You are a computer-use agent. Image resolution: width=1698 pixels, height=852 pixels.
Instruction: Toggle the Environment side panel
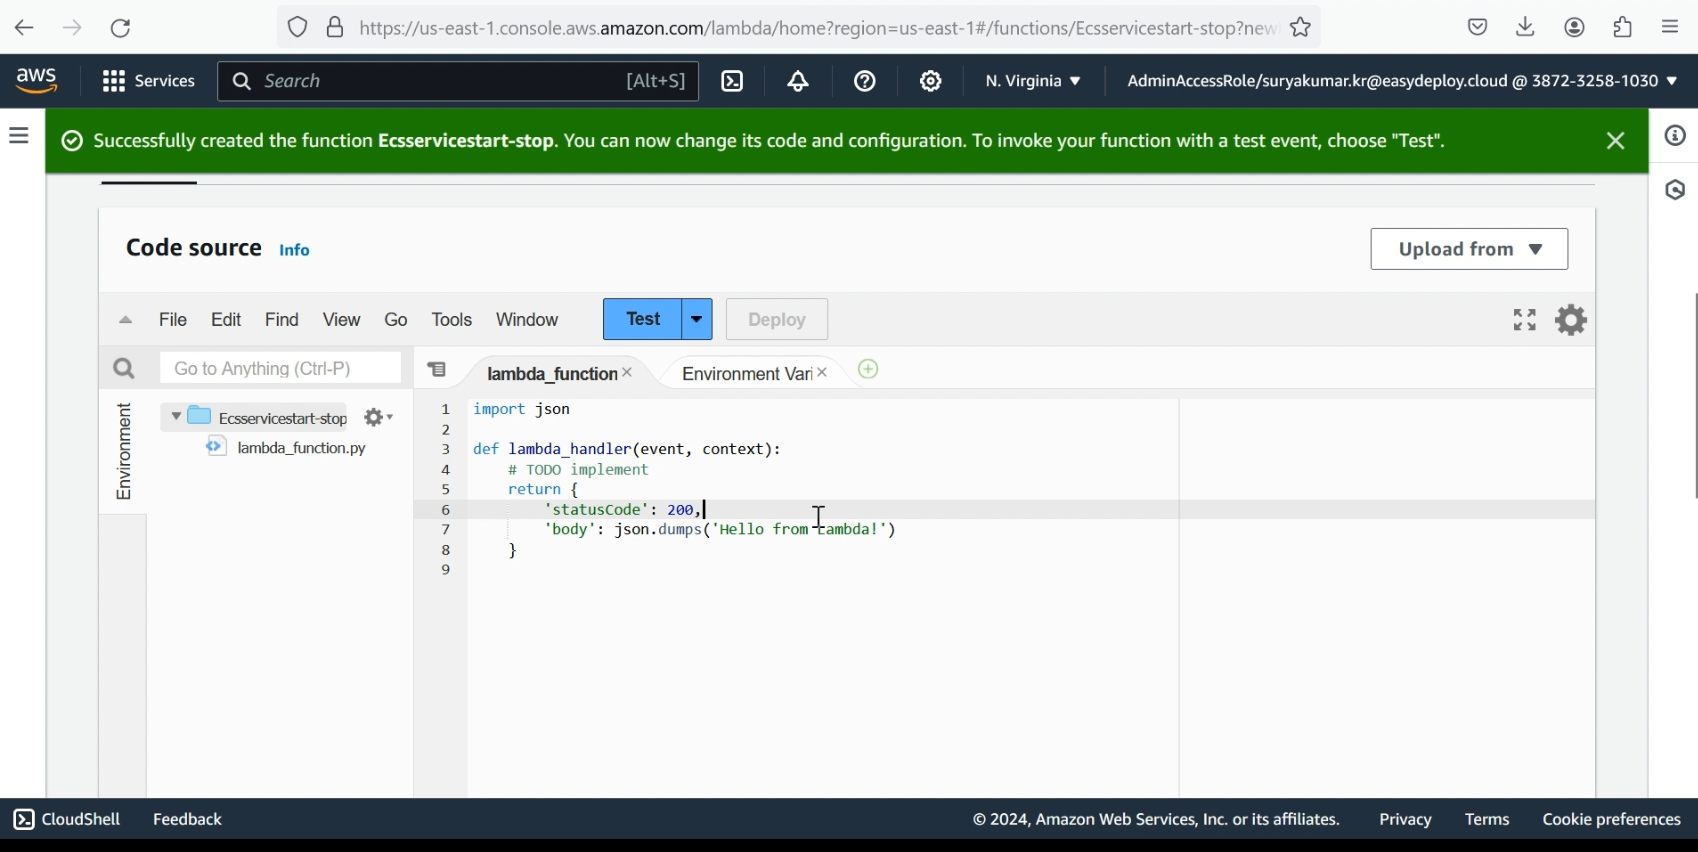[x=123, y=452]
